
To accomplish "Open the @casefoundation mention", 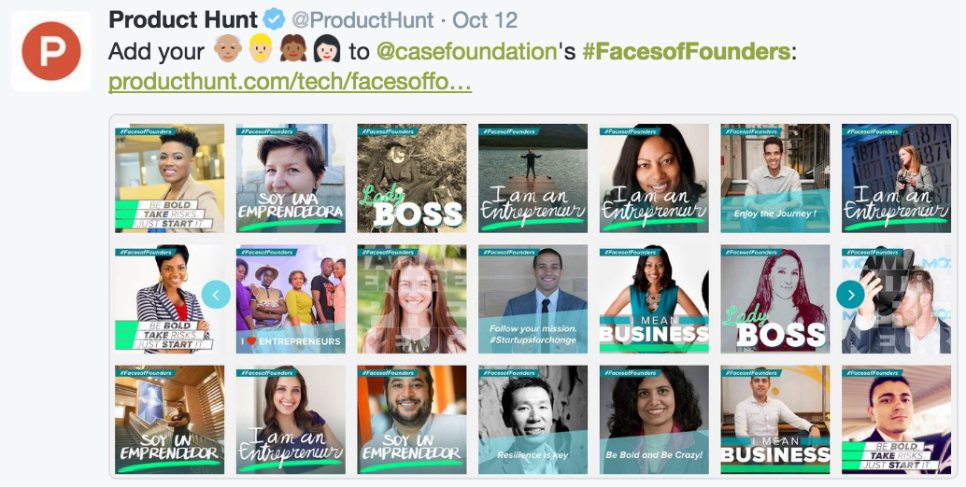I will click(466, 52).
